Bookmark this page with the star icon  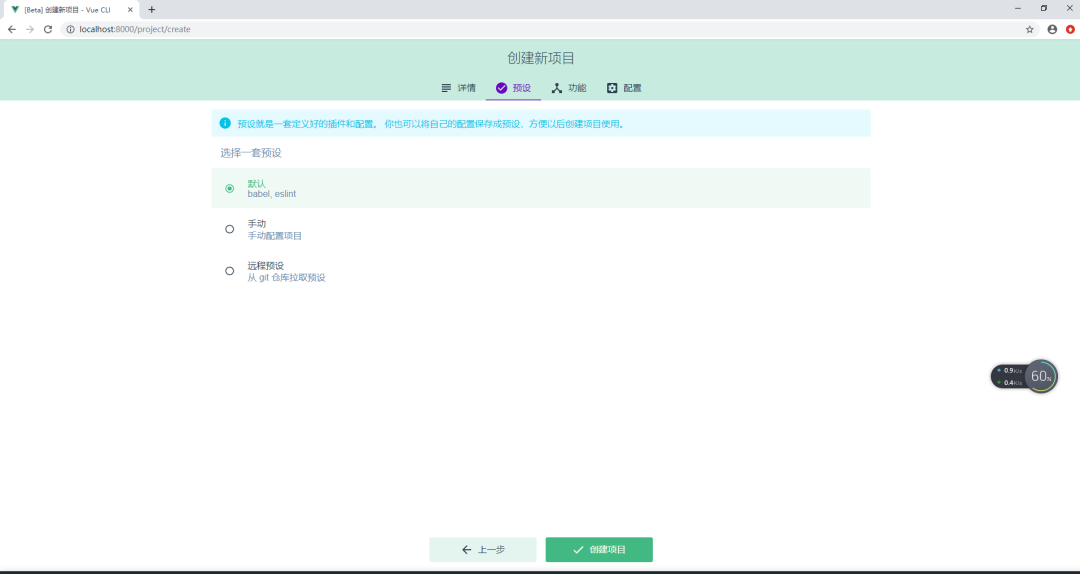[1030, 29]
